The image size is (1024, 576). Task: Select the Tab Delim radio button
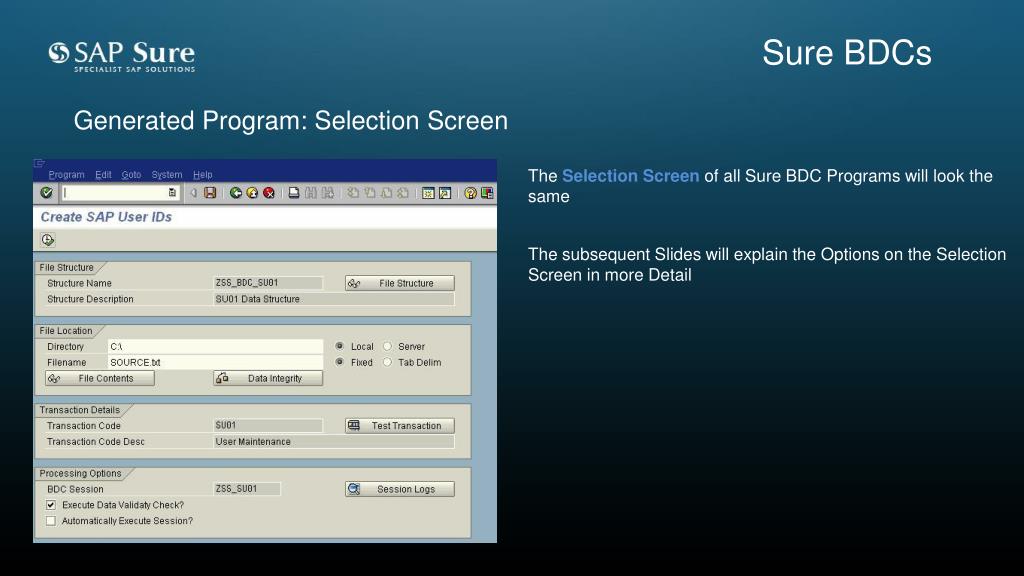(387, 362)
